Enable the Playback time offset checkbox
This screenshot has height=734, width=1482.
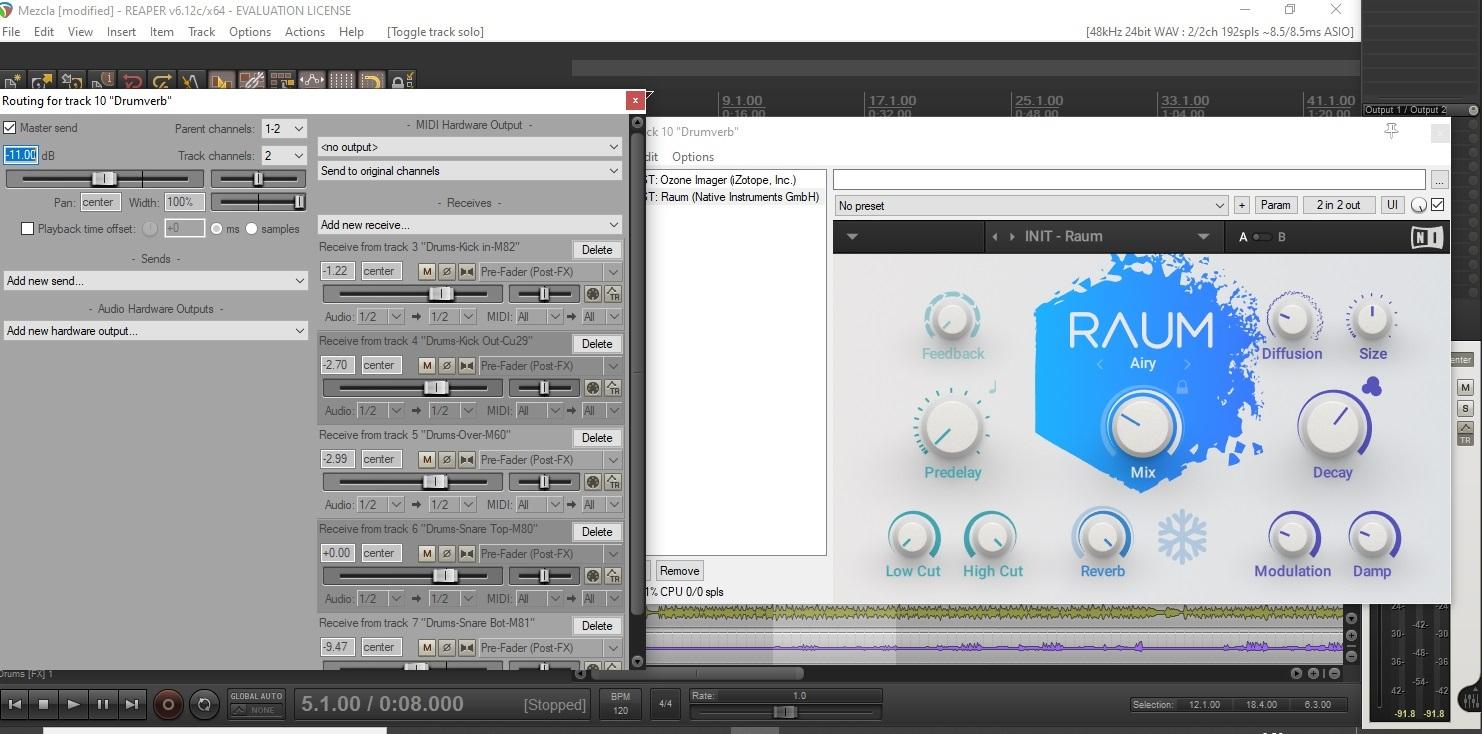pos(28,229)
